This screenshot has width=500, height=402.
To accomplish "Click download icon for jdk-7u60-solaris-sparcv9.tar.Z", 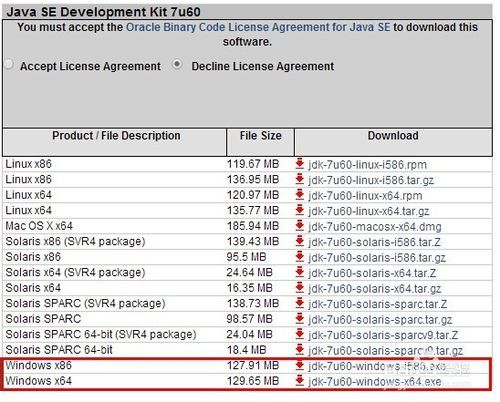I will (x=300, y=334).
